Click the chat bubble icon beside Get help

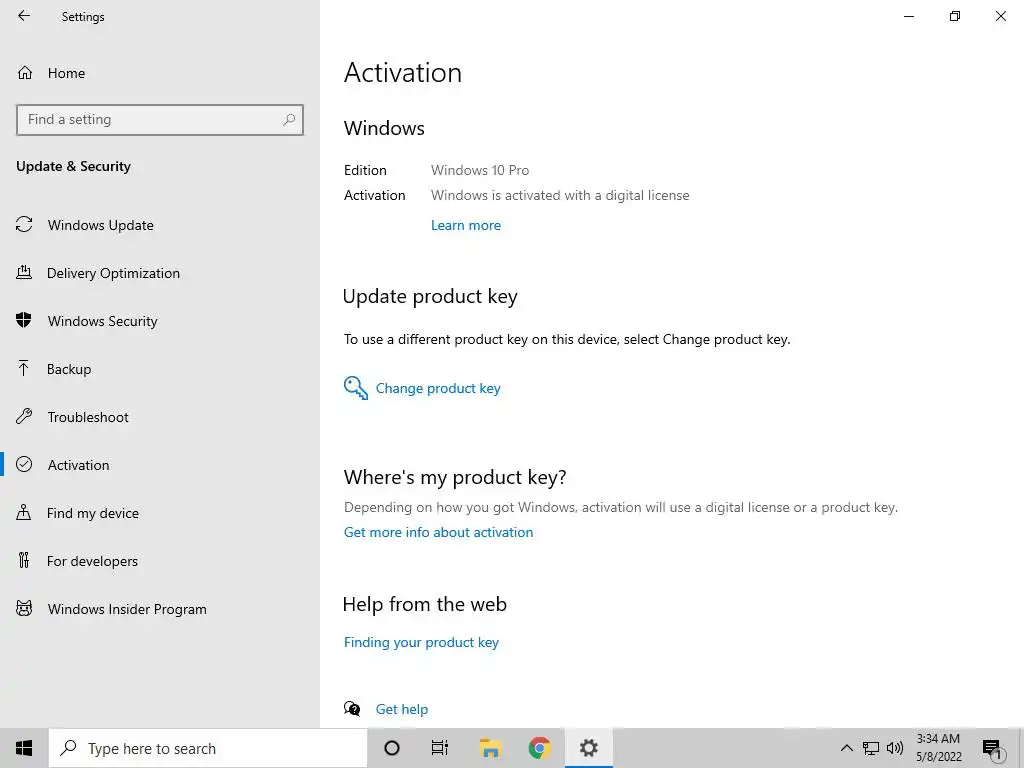coord(352,709)
